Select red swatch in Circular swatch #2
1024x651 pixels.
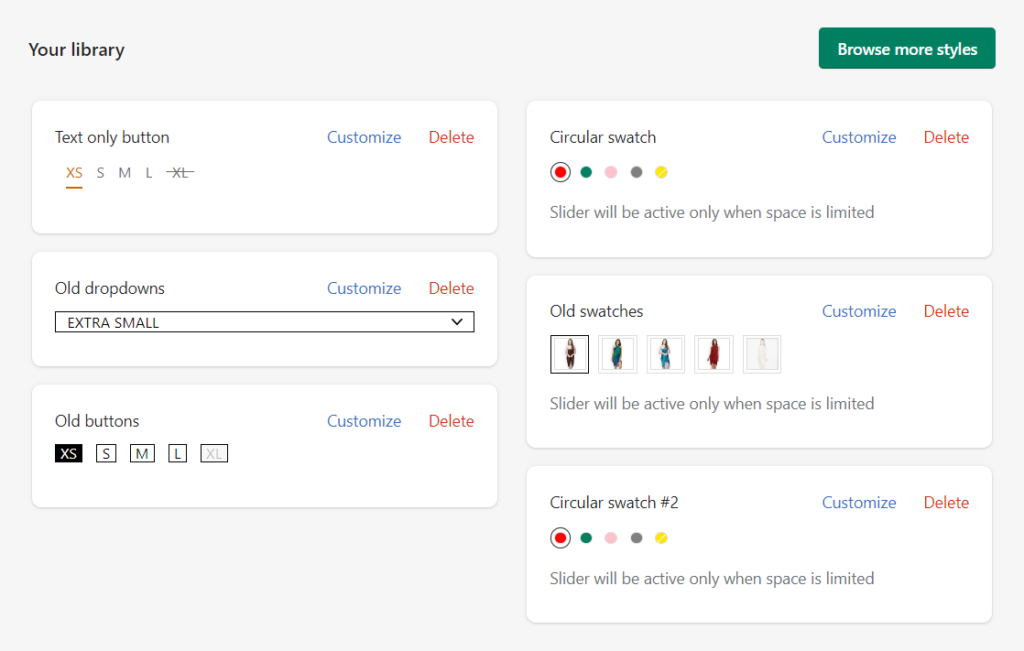(x=560, y=538)
